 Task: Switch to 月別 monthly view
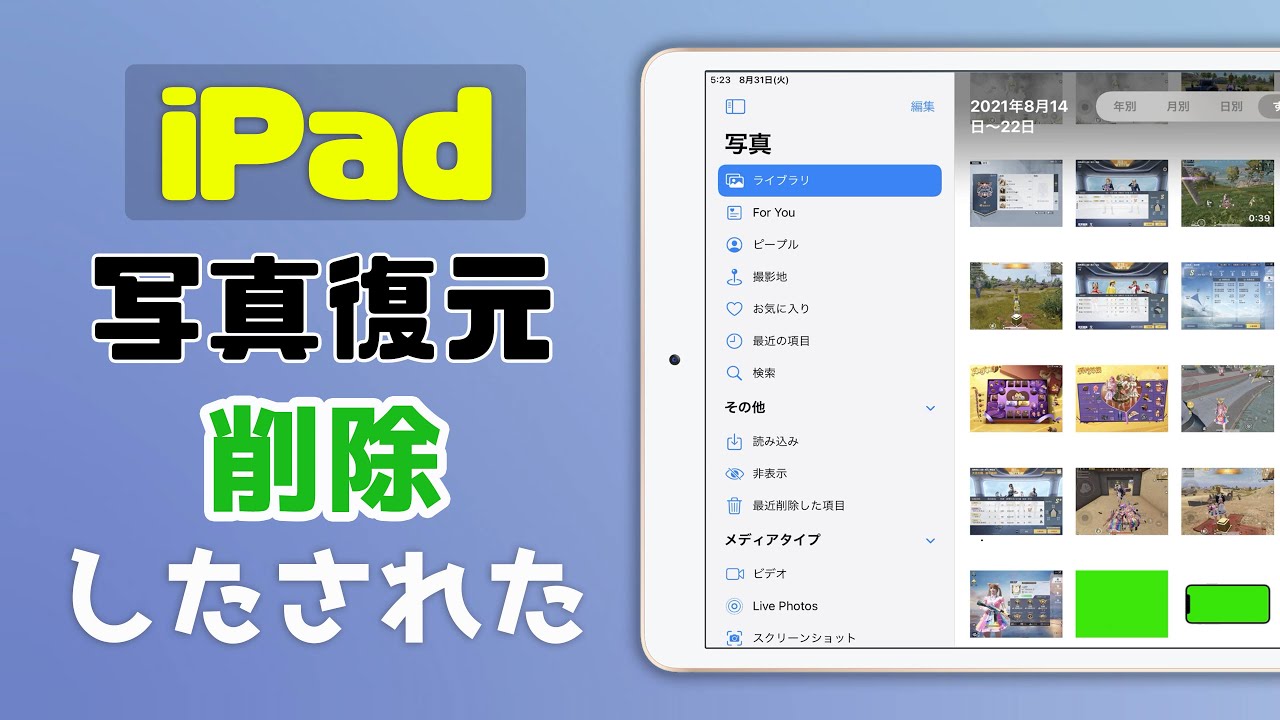click(x=1180, y=105)
